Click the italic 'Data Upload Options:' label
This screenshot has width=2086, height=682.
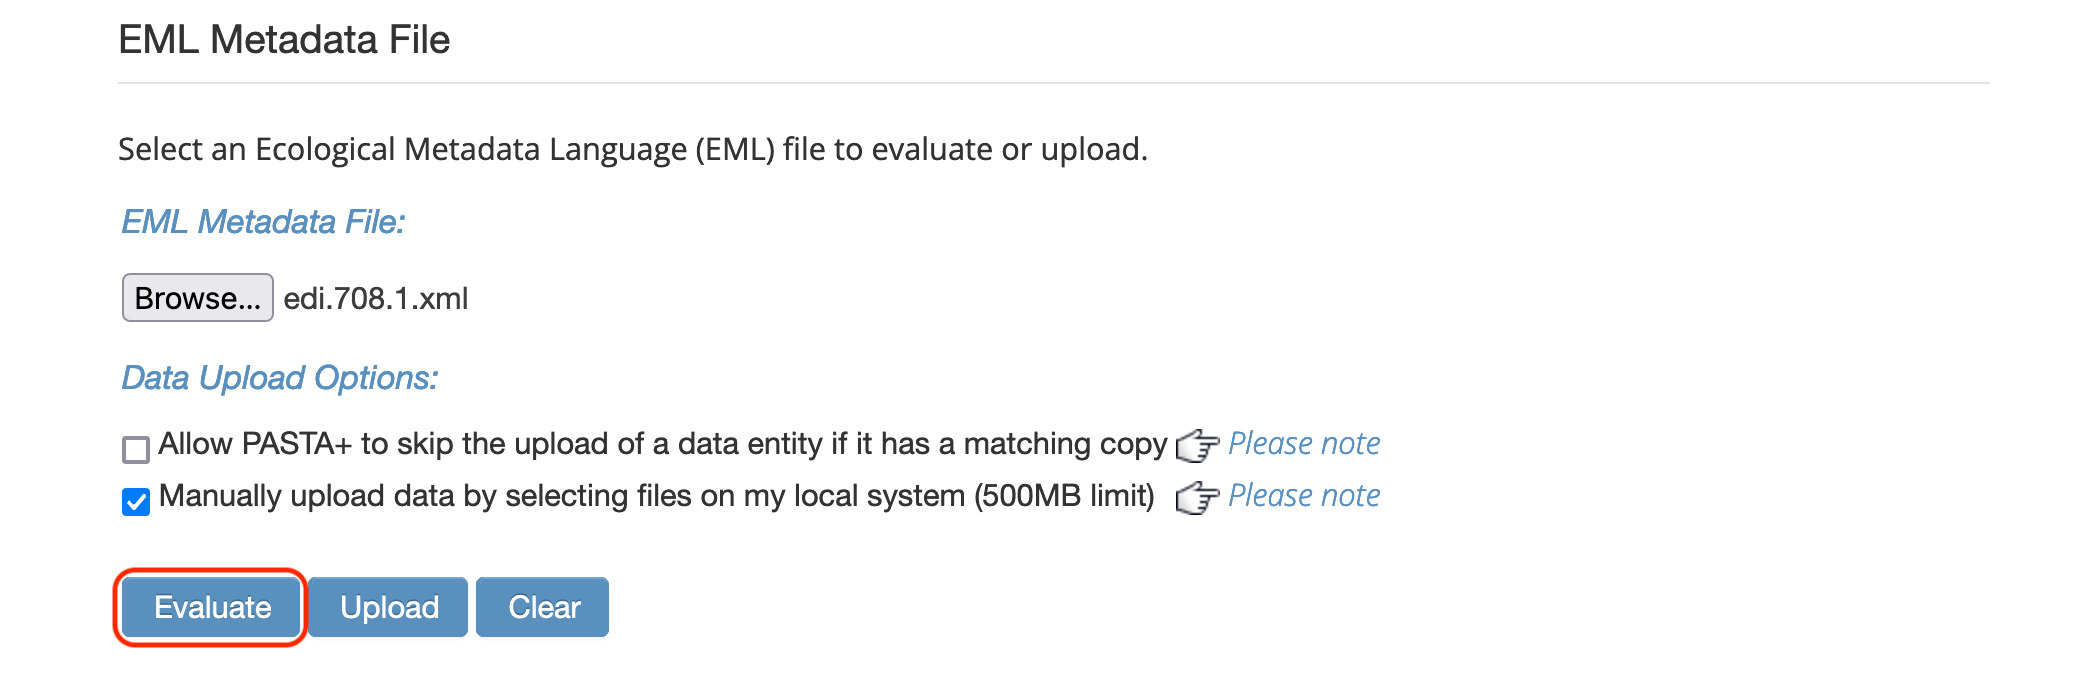(280, 378)
